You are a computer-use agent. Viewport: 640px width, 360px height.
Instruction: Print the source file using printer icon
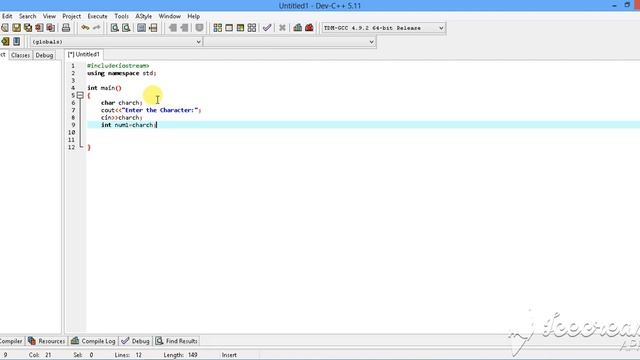(x=66, y=28)
